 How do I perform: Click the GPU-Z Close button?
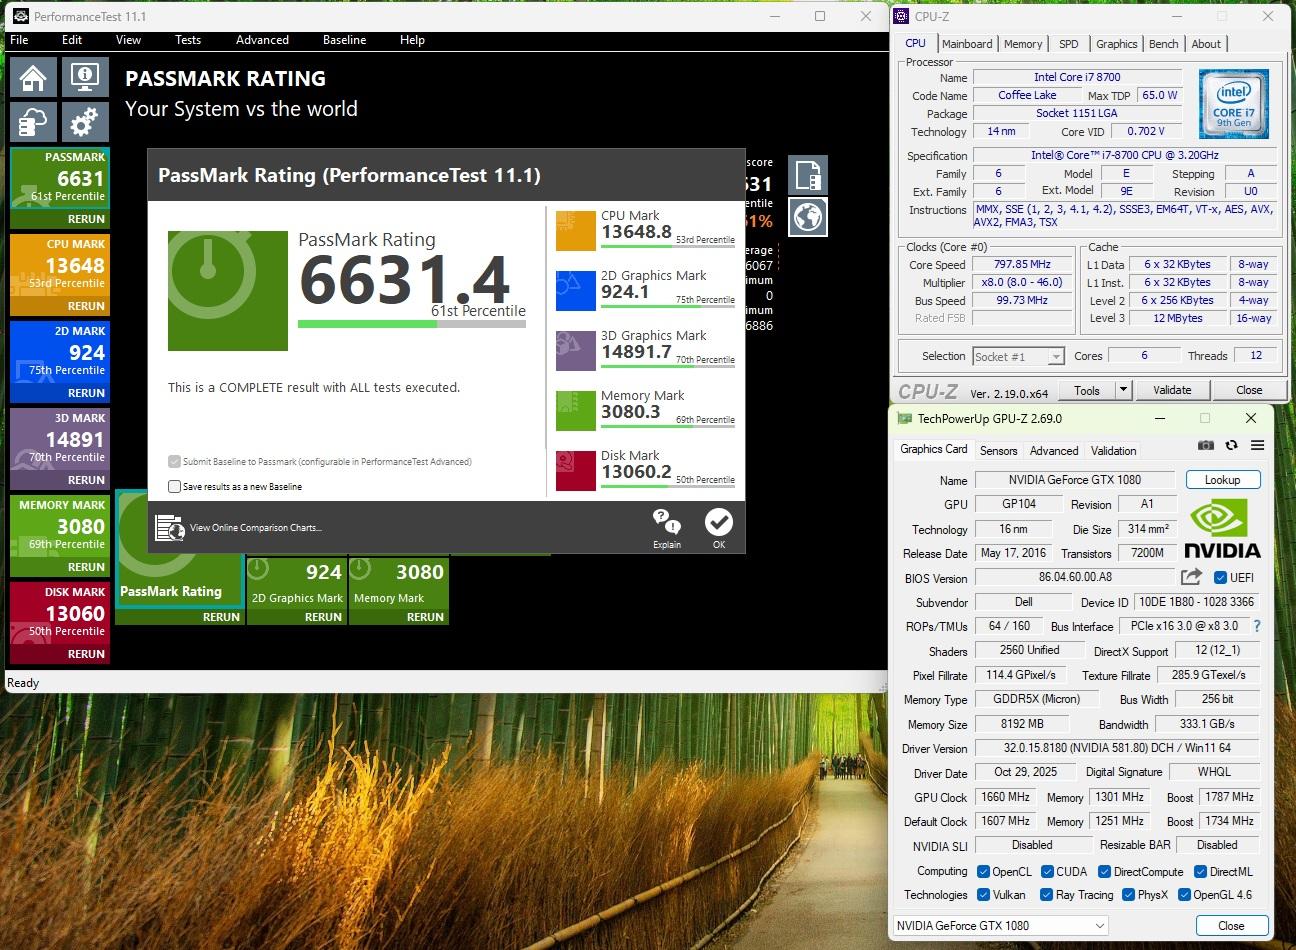pyautogui.click(x=1231, y=926)
